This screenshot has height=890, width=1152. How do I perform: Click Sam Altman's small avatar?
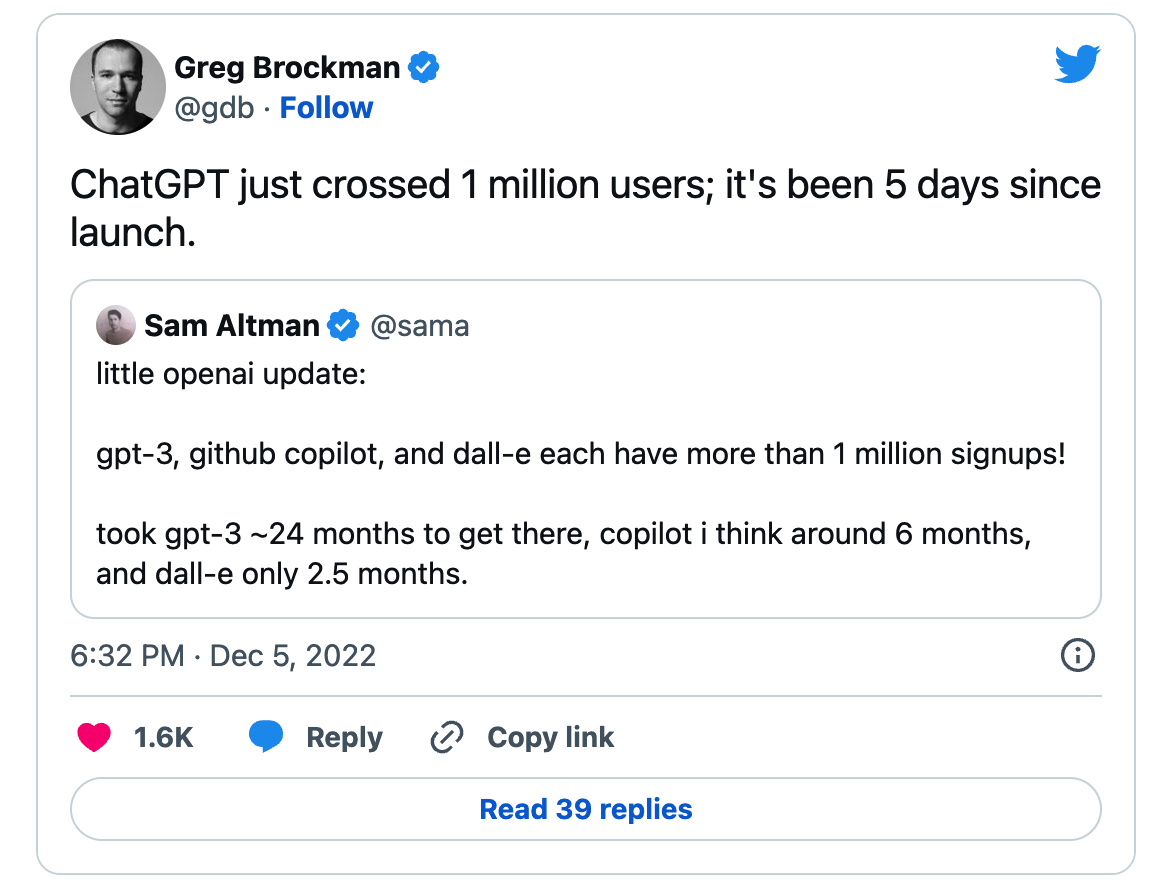115,325
